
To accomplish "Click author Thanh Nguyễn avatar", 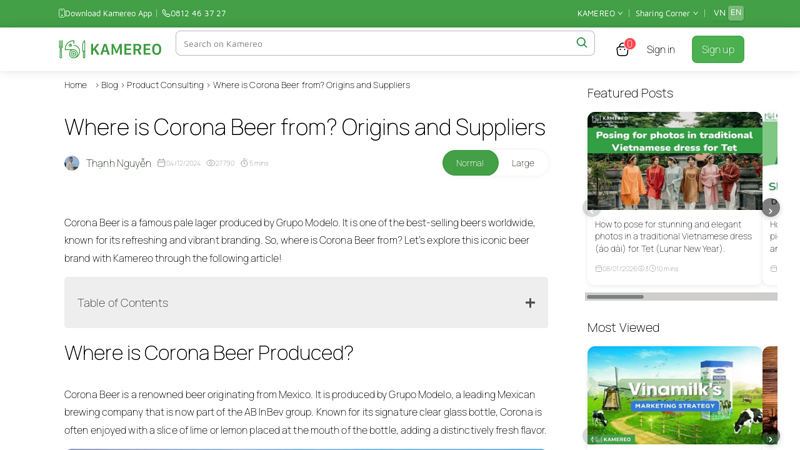I will 71,163.
